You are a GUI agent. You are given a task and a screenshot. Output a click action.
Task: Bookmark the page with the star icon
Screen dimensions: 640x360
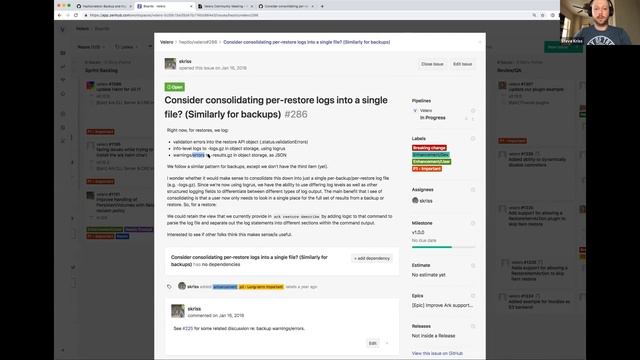542,15
